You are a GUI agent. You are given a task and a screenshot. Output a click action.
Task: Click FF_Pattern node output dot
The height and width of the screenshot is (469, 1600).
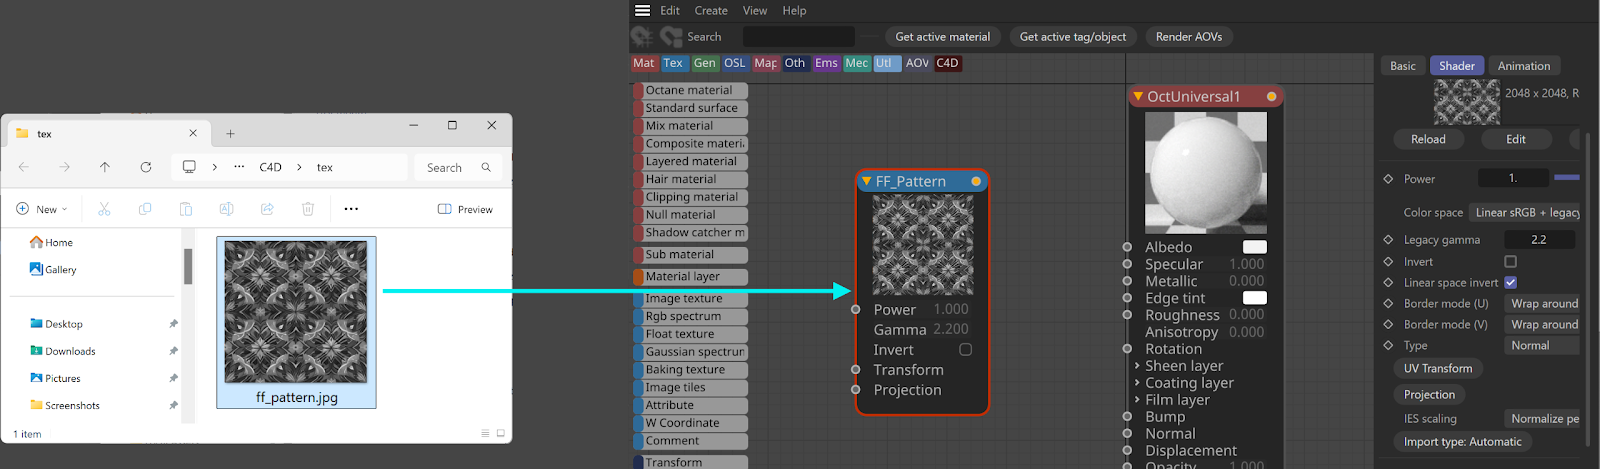click(x=976, y=181)
